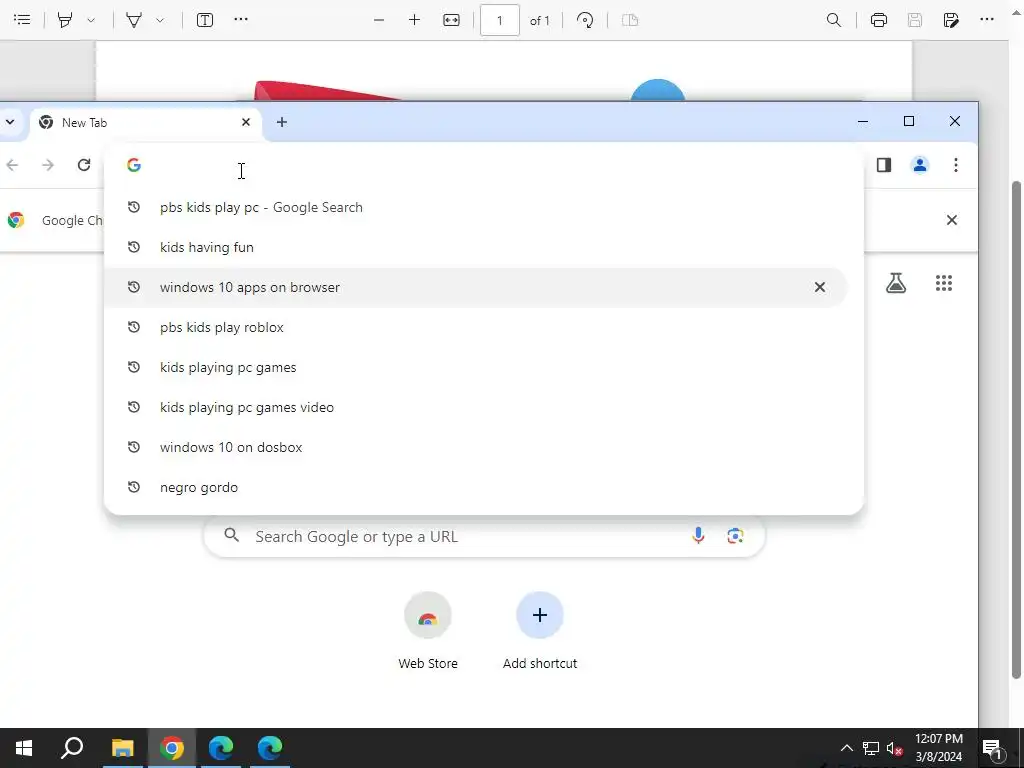Image resolution: width=1024 pixels, height=768 pixels.
Task: Open the Windows Start menu
Action: [24, 748]
